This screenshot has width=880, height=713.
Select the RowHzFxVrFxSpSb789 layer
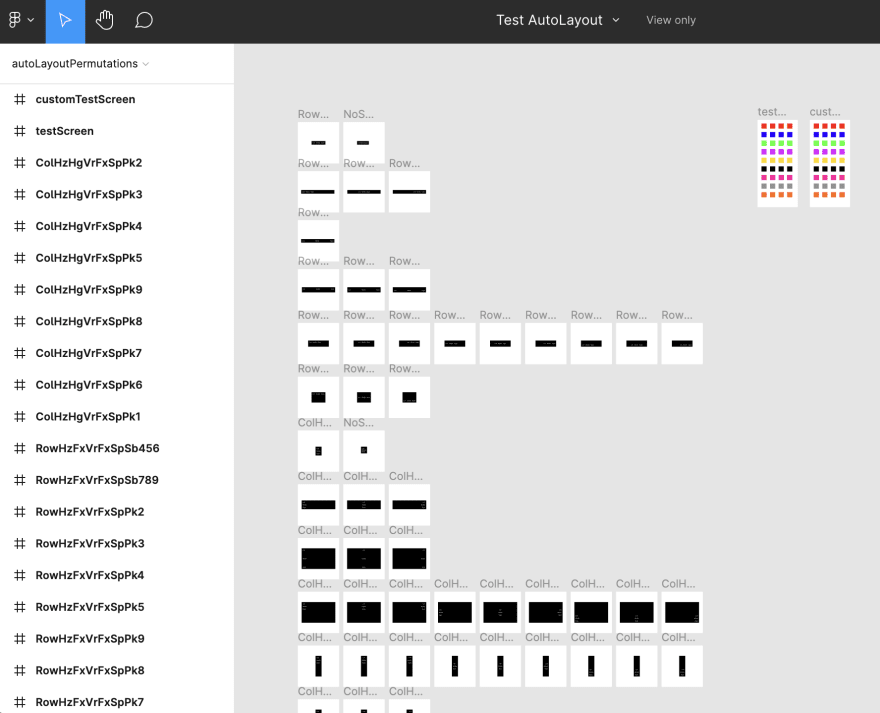pyautogui.click(x=117, y=480)
